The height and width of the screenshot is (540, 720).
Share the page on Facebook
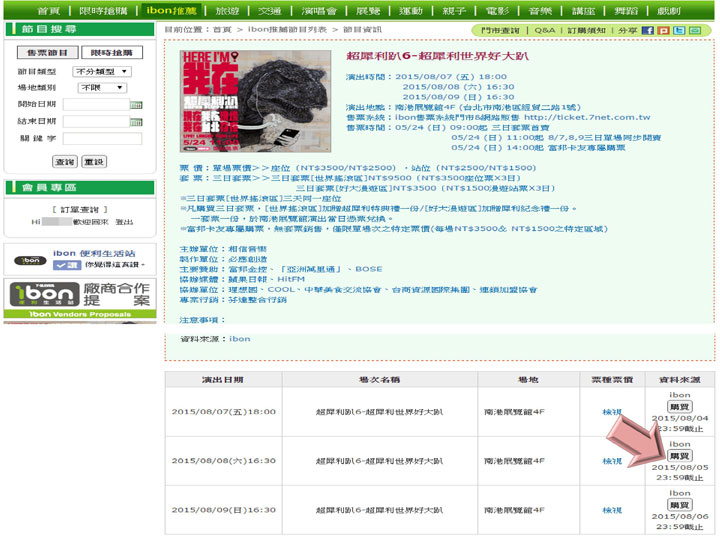(648, 31)
